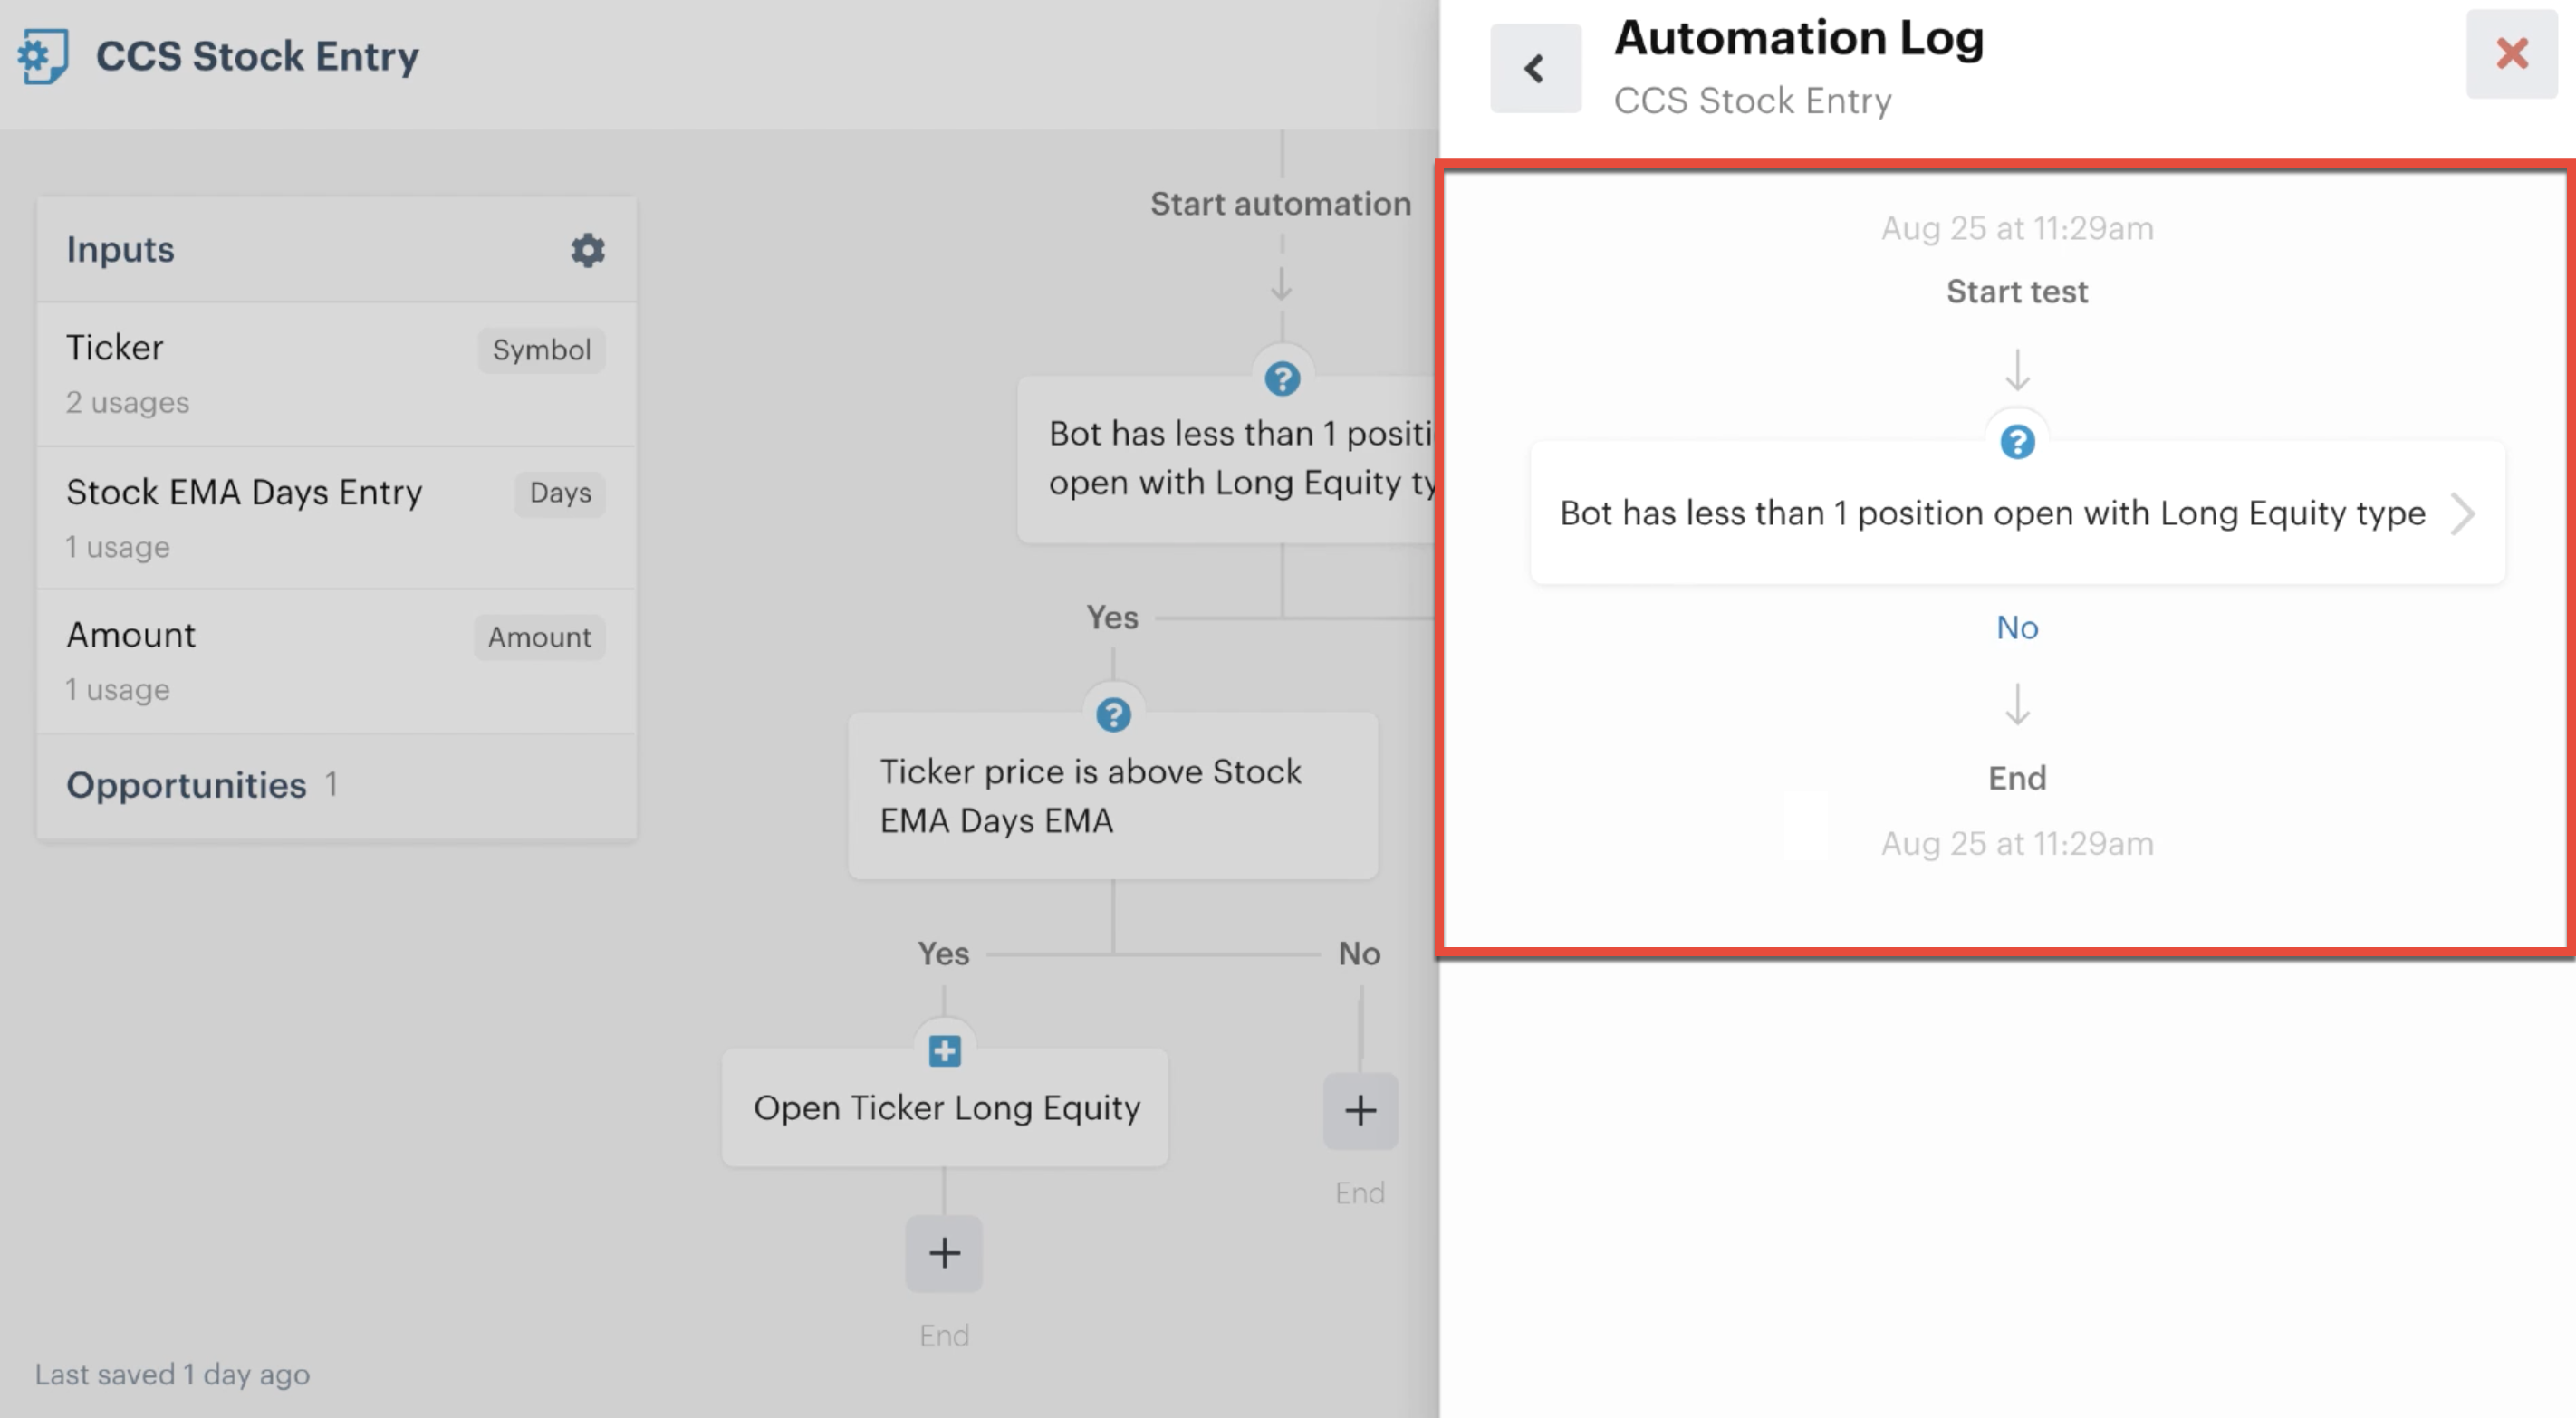Open Inputs settings gear icon

coord(588,250)
